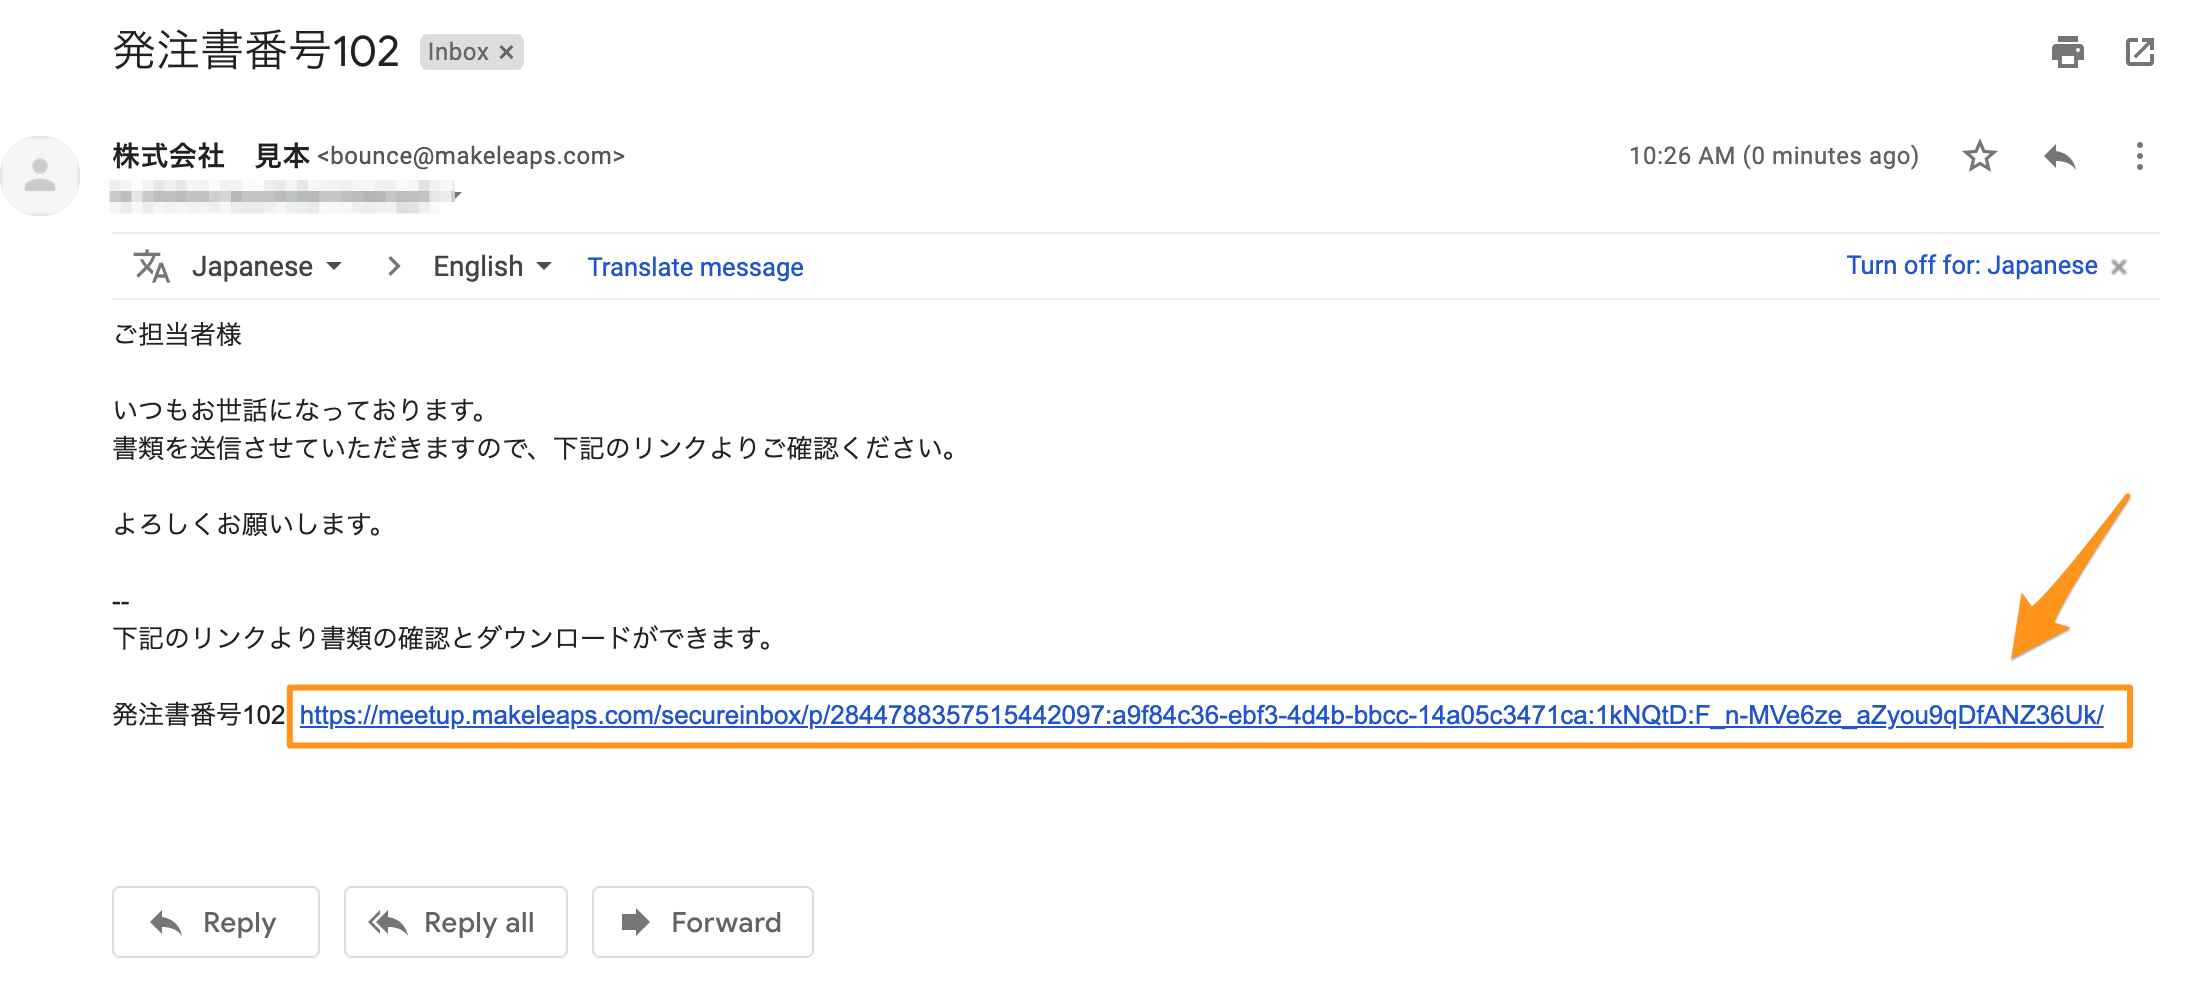The image size is (2210, 1004).
Task: Click the Reply all button
Action: click(455, 922)
